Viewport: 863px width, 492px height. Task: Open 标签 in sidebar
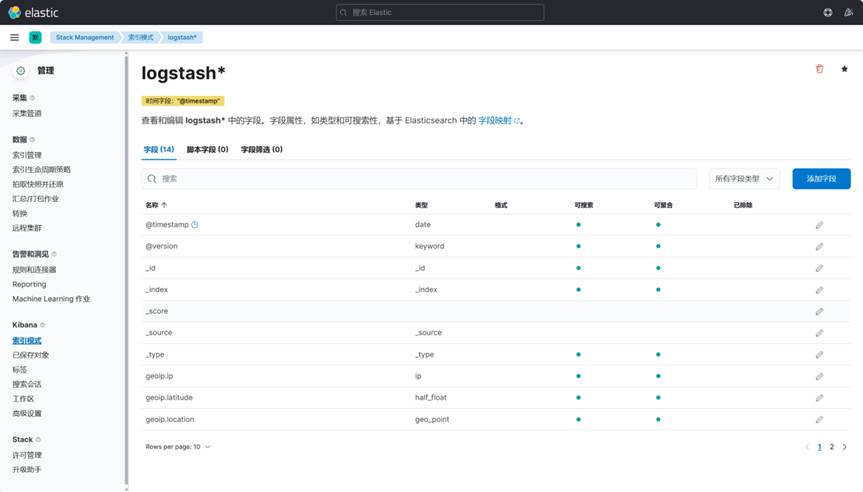tap(20, 370)
